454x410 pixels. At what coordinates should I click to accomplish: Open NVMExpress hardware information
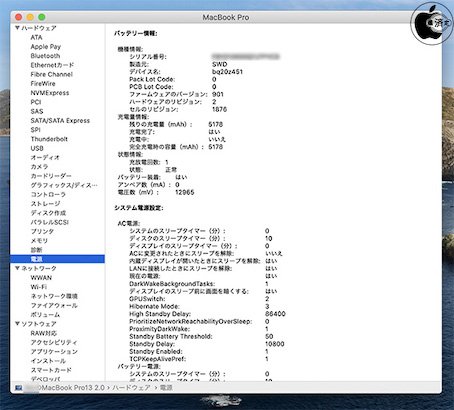[50, 93]
